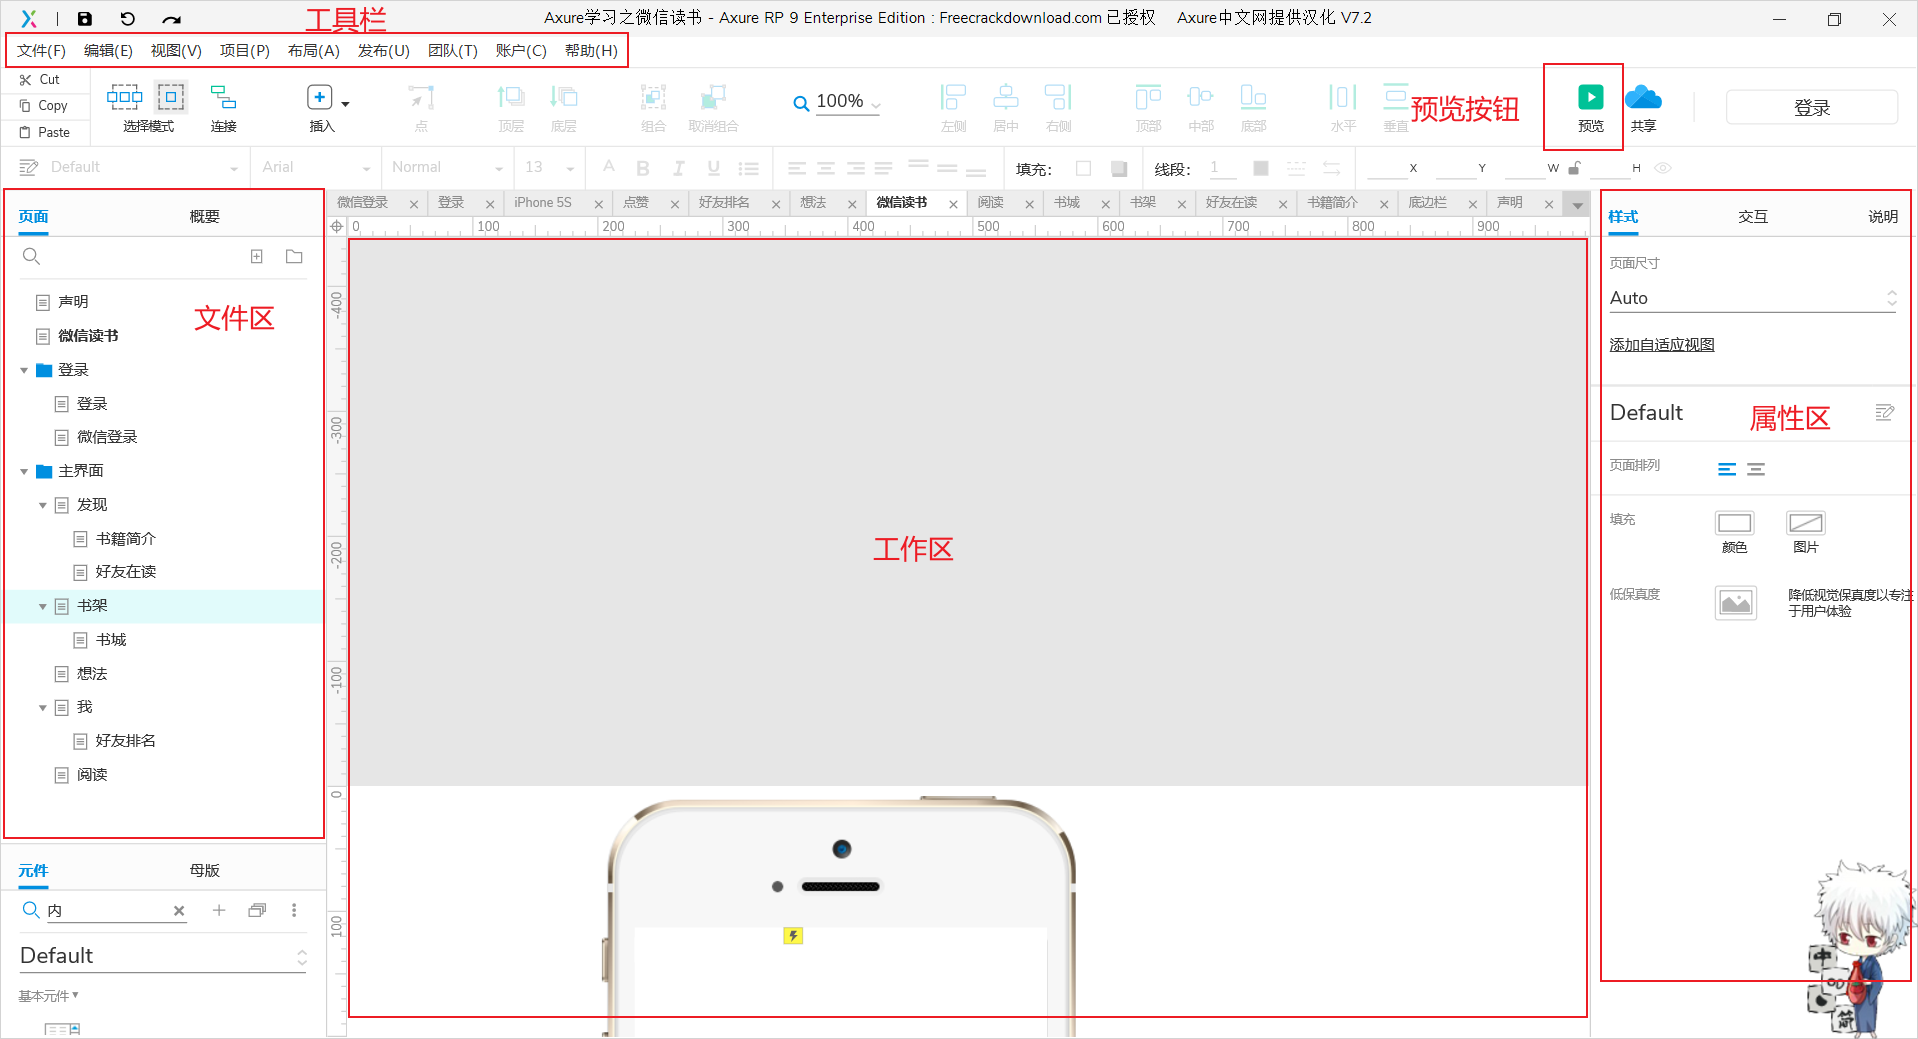Align widgets to 右侧 (right)
The height and width of the screenshot is (1039, 1918).
click(1058, 108)
